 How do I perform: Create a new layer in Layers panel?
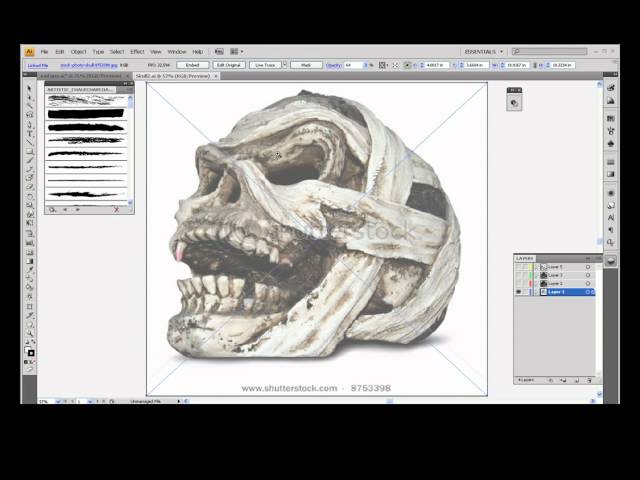576,380
